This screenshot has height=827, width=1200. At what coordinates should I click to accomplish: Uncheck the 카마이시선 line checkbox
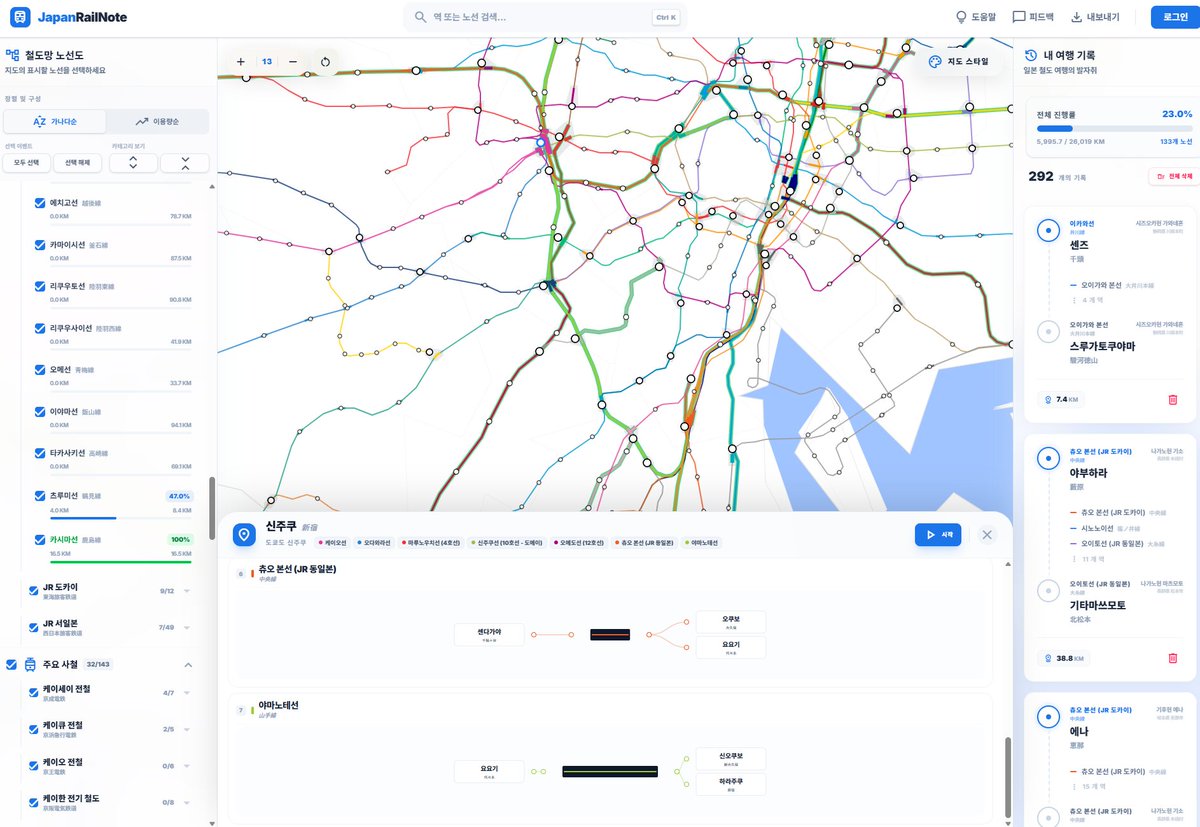coord(39,245)
